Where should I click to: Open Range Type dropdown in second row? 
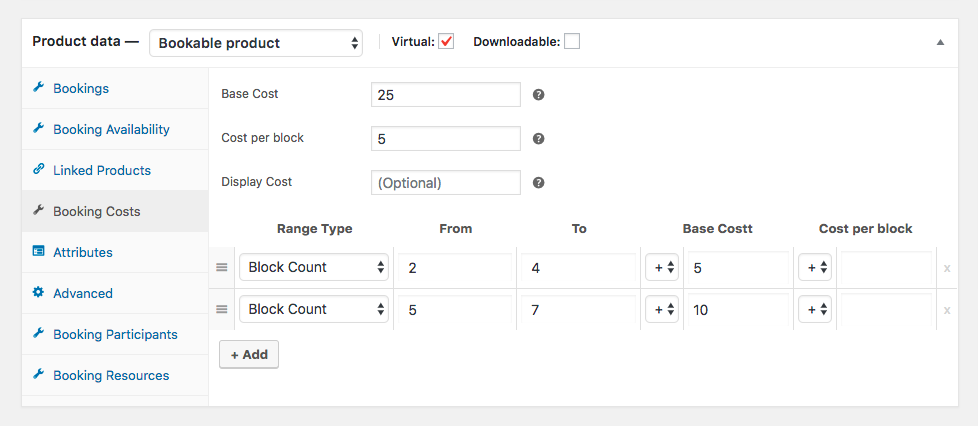point(314,309)
